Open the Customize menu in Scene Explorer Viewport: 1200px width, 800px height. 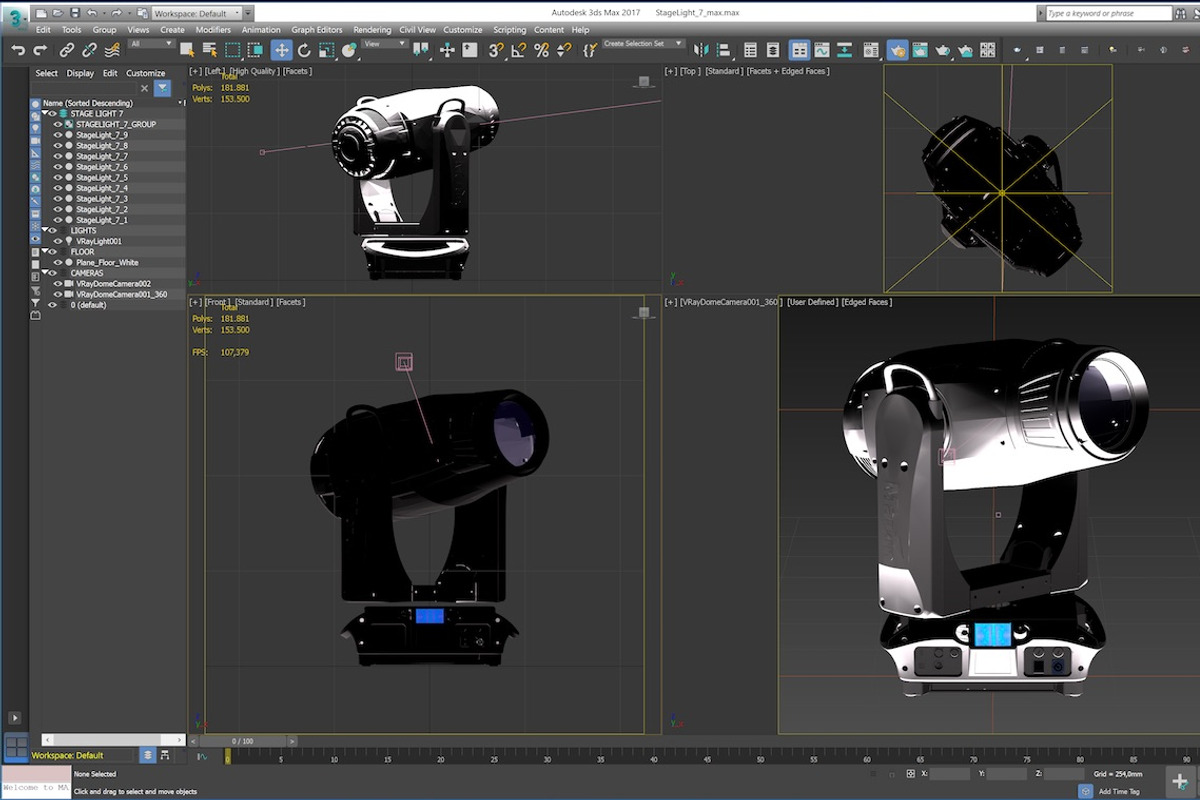pos(145,73)
